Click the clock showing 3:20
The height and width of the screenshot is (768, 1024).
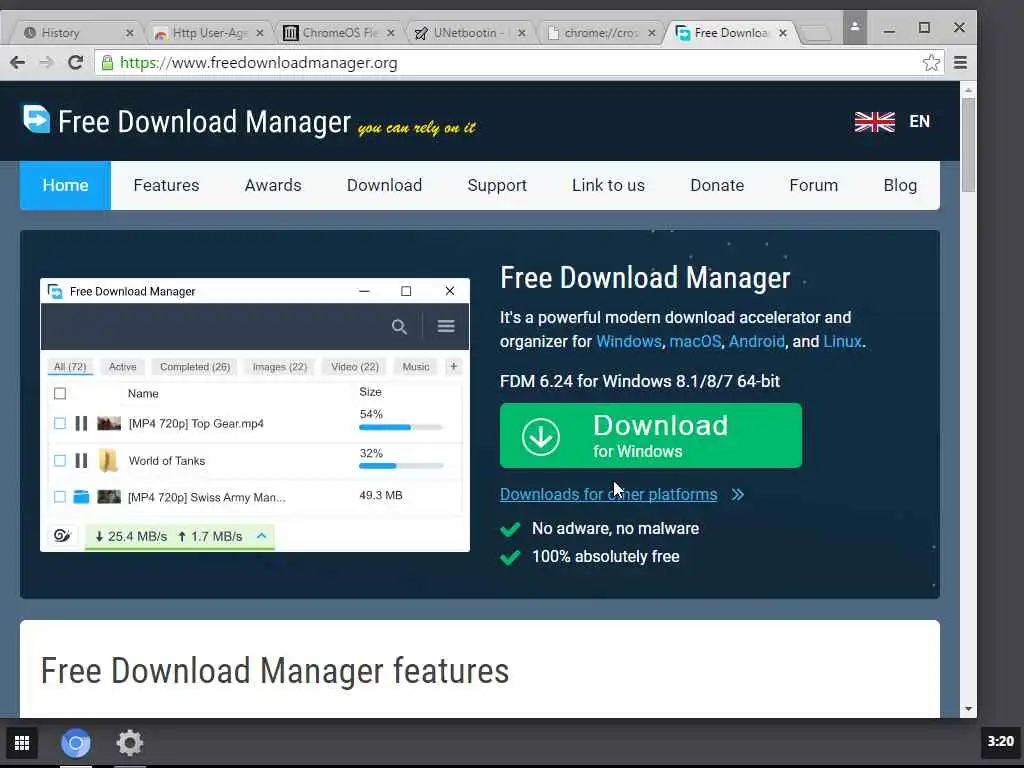point(1000,741)
